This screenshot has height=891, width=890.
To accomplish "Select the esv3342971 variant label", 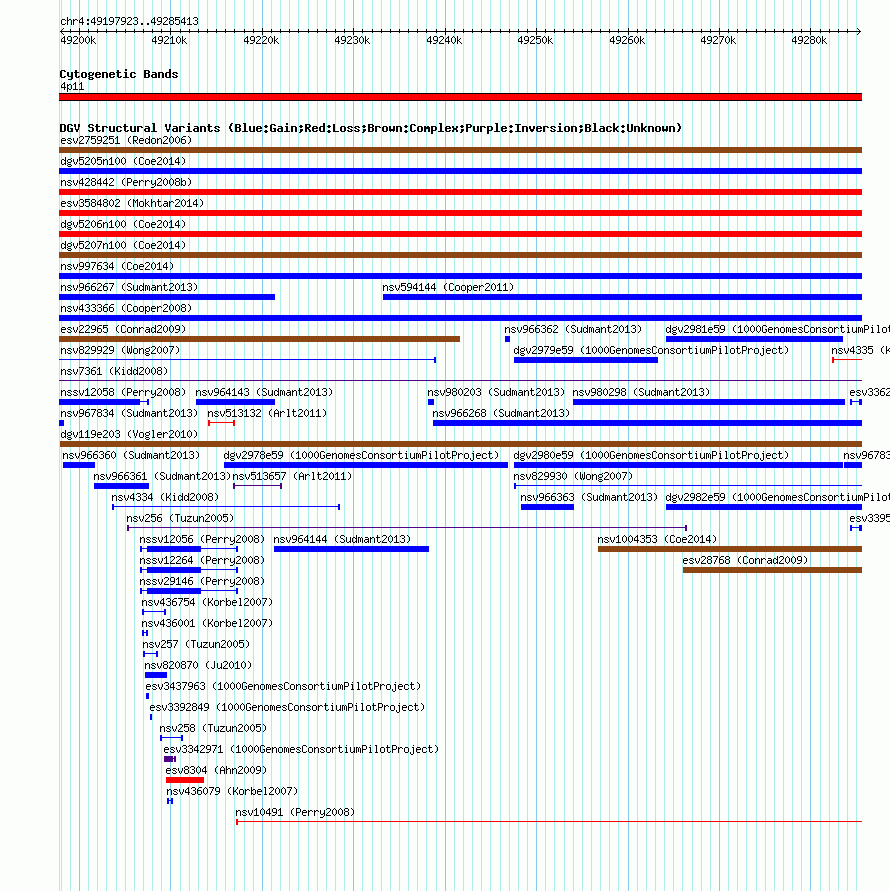I will coord(301,750).
